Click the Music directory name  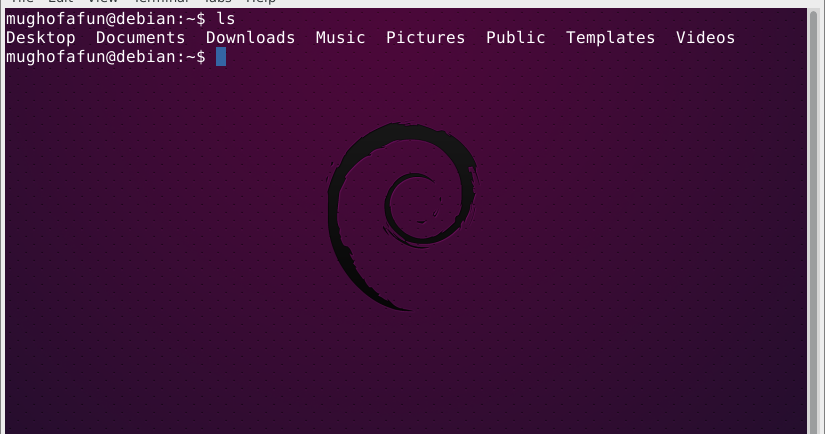click(x=340, y=38)
